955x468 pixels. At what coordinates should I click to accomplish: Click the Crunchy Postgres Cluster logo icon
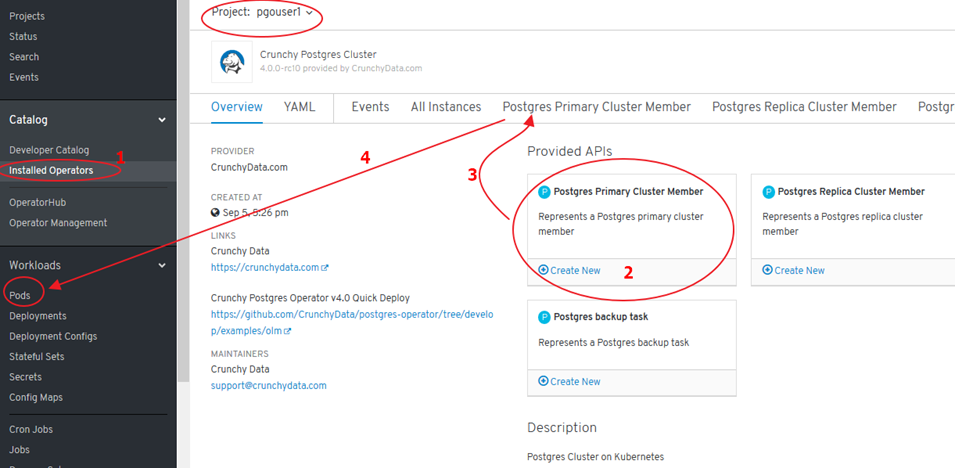click(231, 62)
